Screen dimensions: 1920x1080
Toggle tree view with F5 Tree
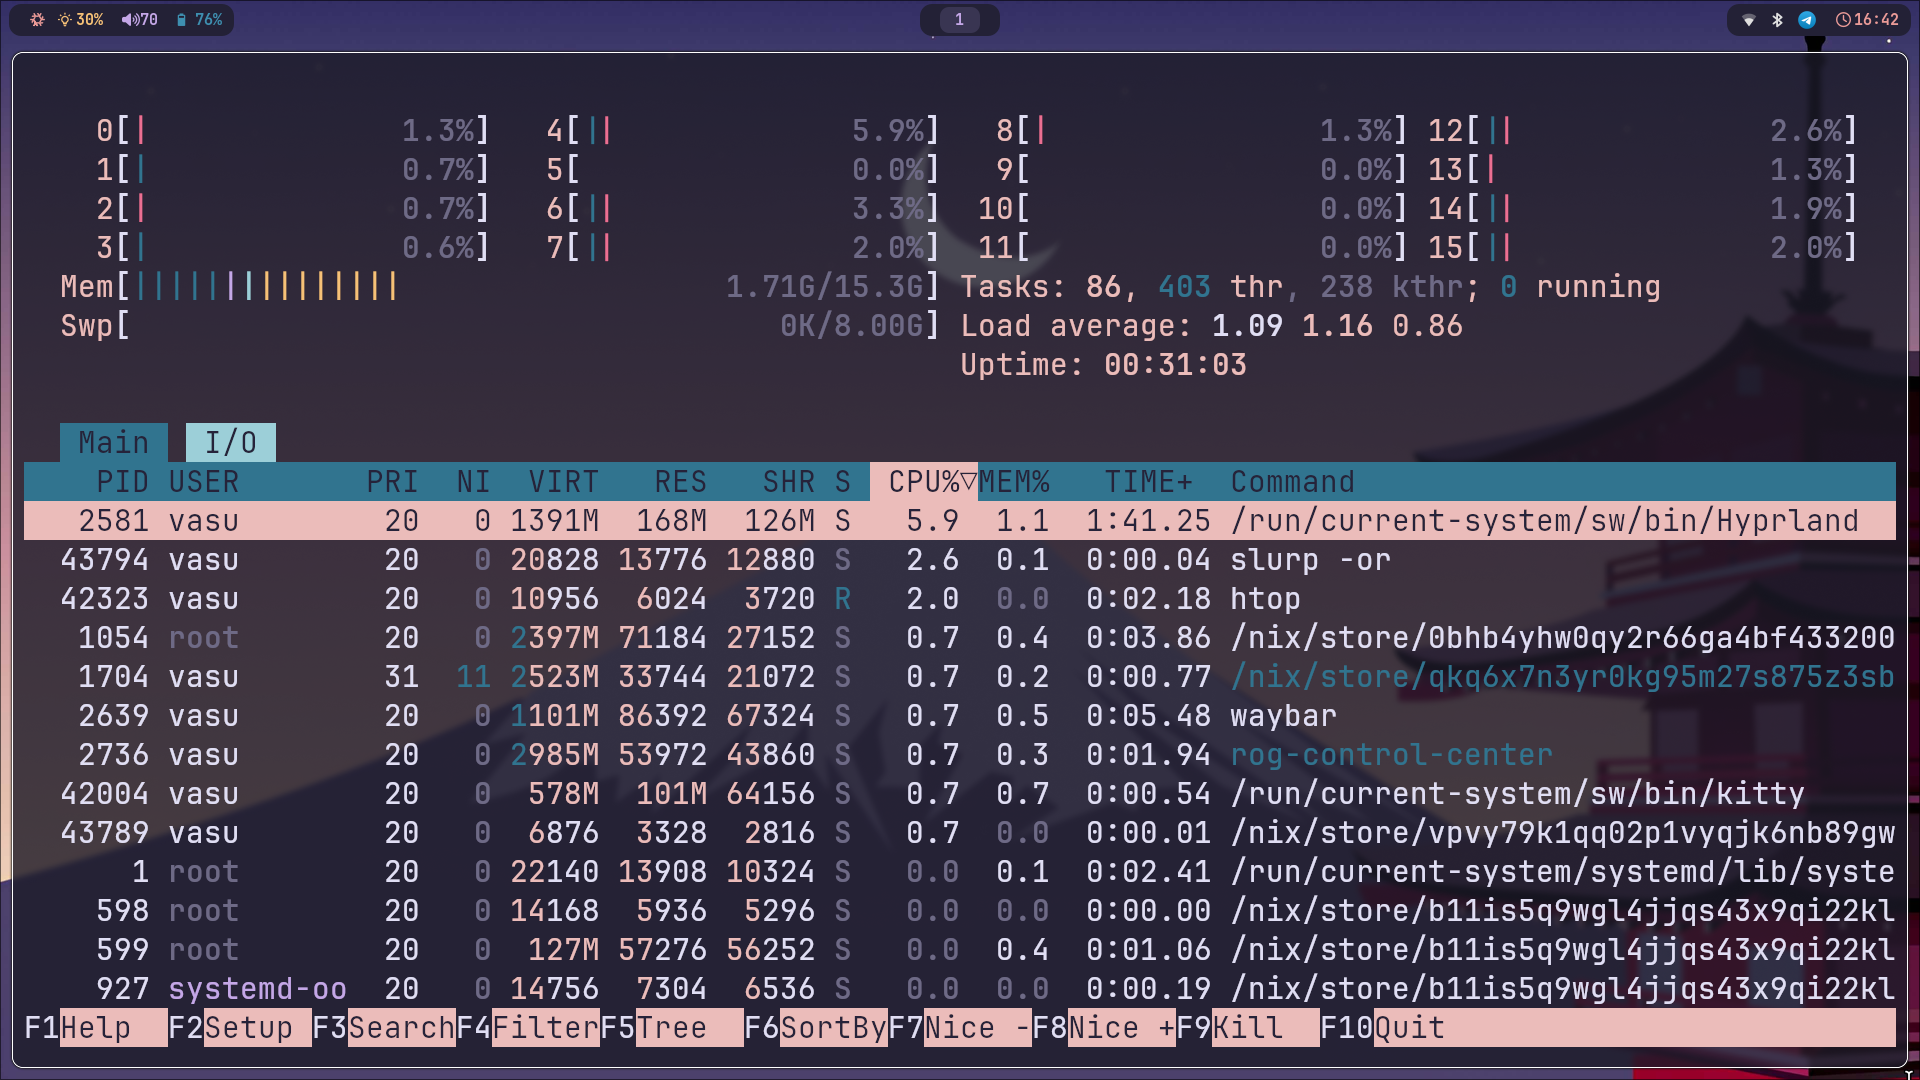pyautogui.click(x=671, y=1028)
